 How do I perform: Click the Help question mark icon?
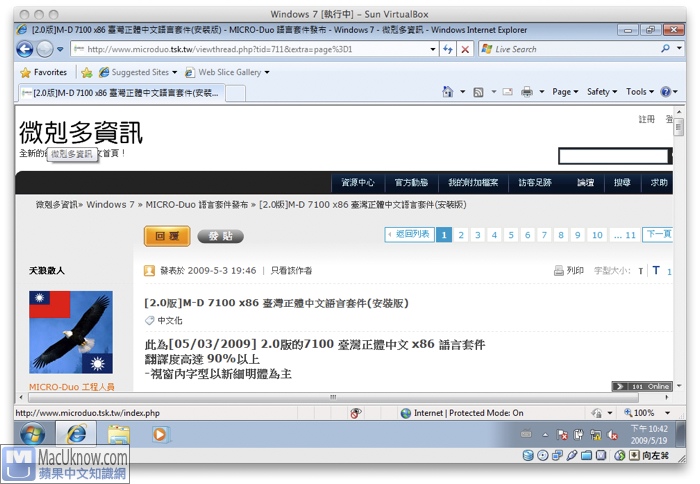(x=666, y=92)
